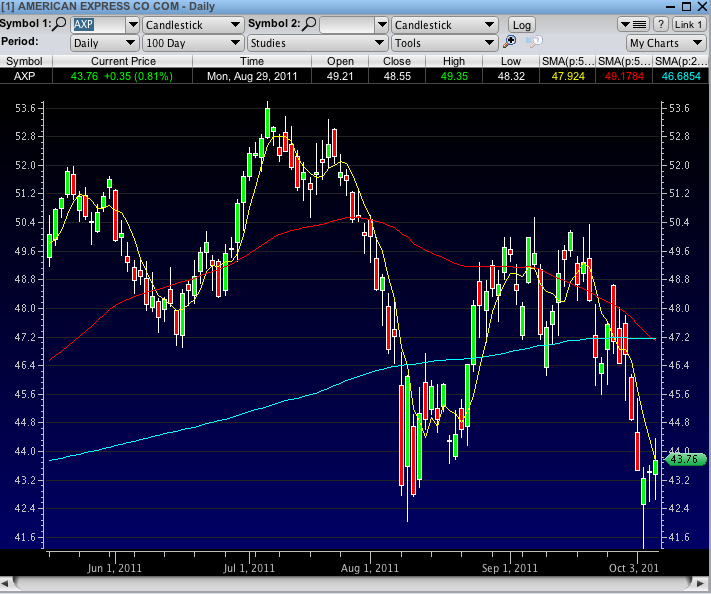Open the Tools menu

[x=444, y=43]
